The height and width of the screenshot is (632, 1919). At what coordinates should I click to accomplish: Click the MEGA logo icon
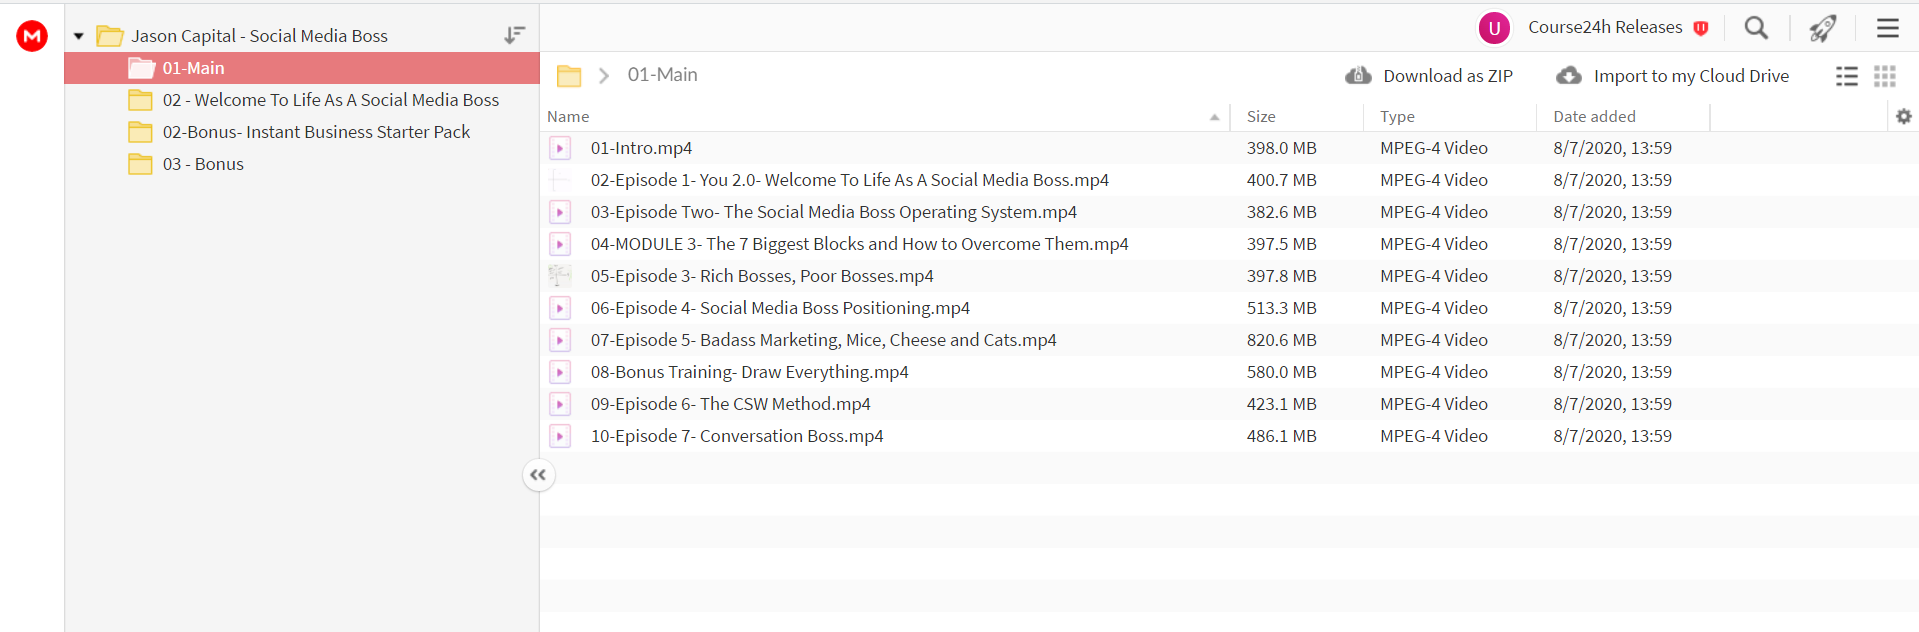click(x=32, y=36)
